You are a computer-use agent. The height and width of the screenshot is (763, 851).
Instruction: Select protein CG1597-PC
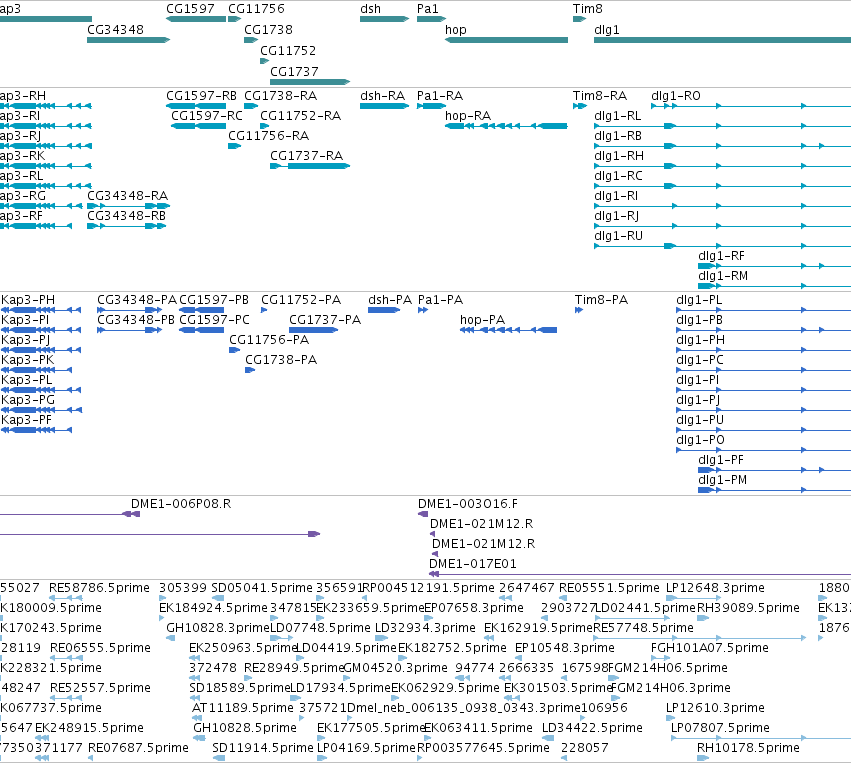pyautogui.click(x=201, y=330)
